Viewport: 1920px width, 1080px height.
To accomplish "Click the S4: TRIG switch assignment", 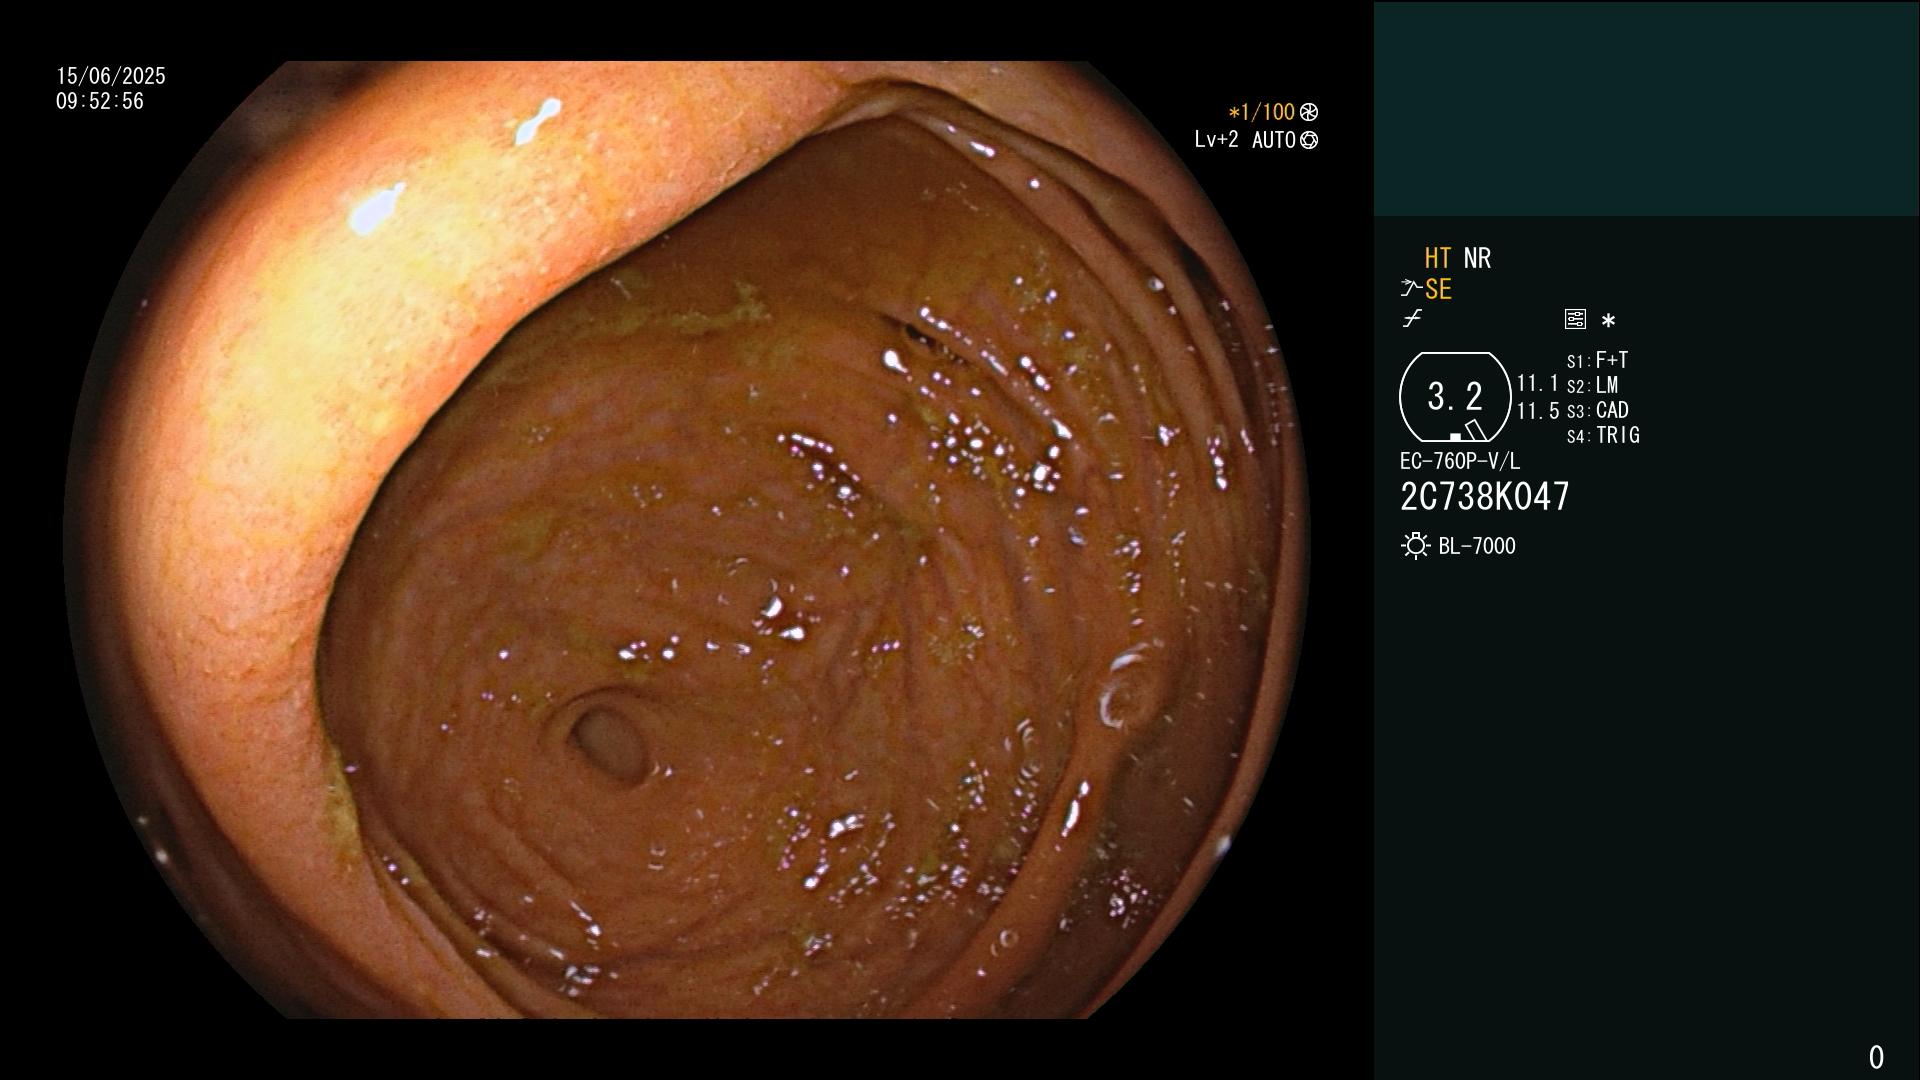I will pos(1603,435).
